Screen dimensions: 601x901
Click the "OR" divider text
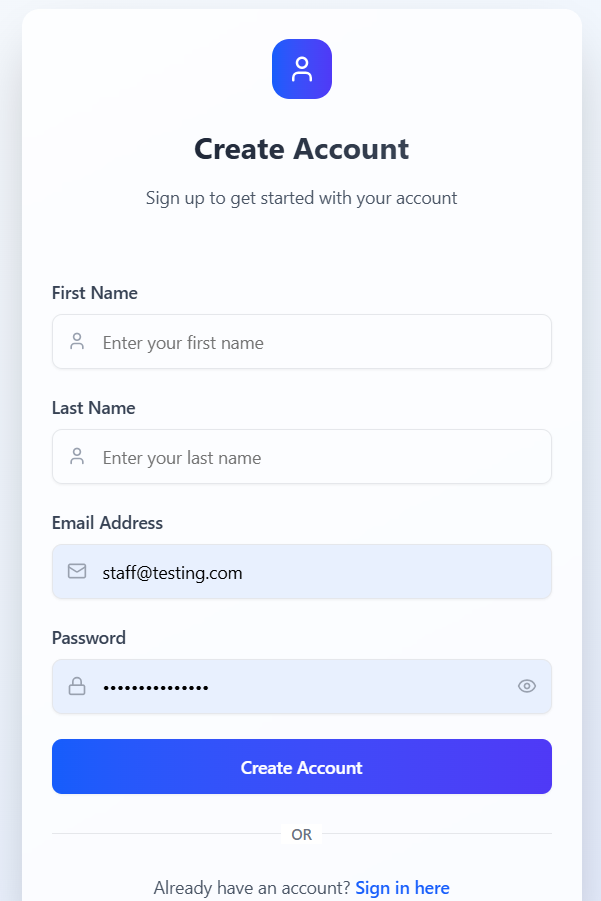coord(301,834)
